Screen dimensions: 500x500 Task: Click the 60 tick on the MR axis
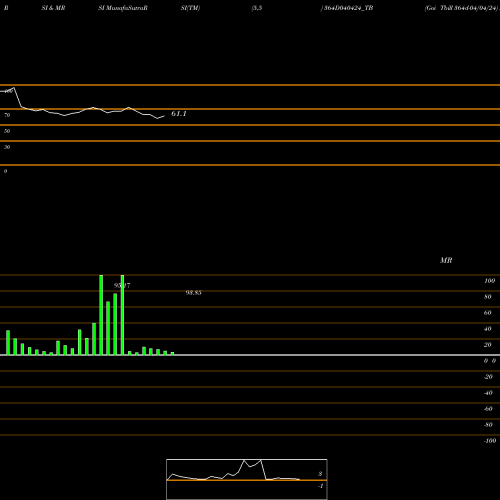click(x=488, y=313)
